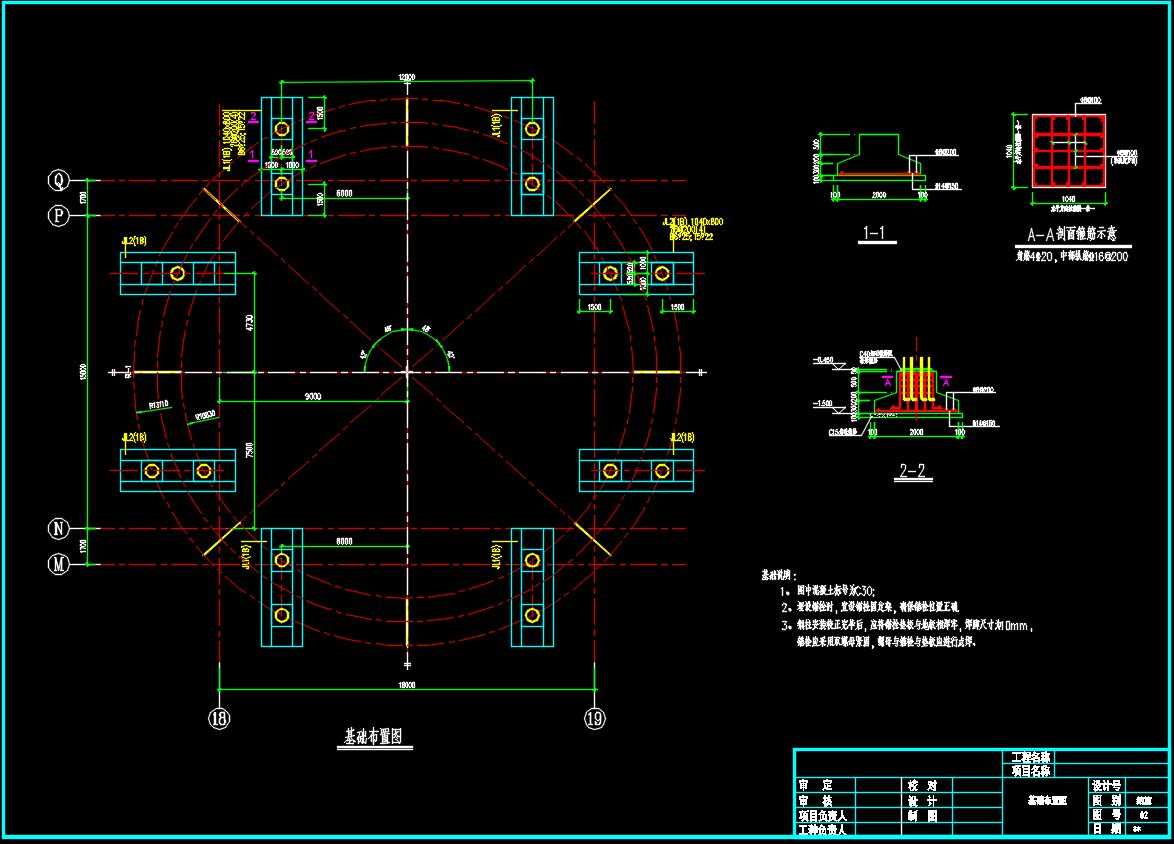
Task: Click the 2-2 section label
Action: pos(912,470)
